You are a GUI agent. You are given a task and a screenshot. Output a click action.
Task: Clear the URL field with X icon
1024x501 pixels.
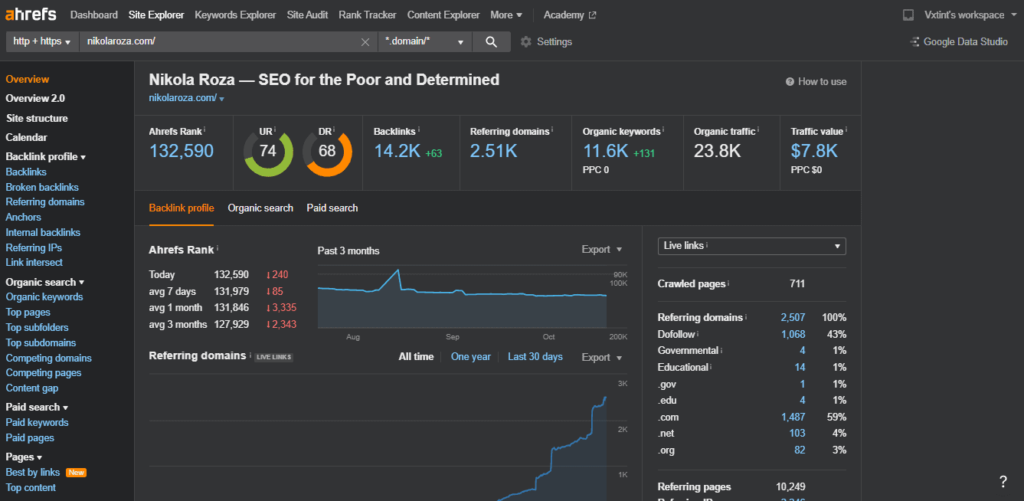(x=365, y=42)
